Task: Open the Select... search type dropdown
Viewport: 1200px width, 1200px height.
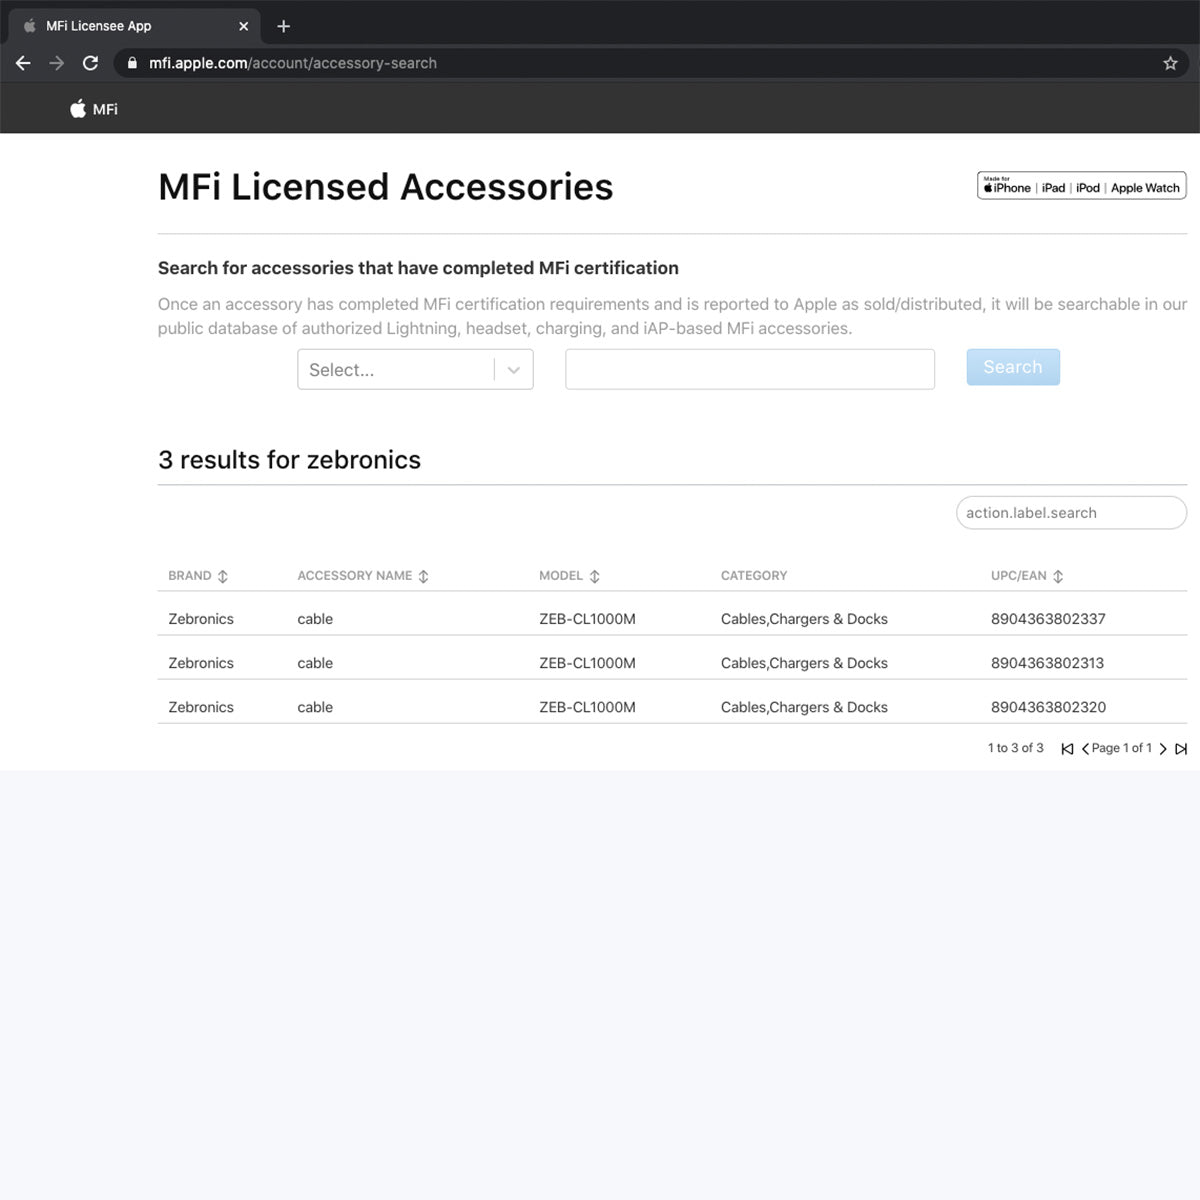Action: [x=415, y=370]
